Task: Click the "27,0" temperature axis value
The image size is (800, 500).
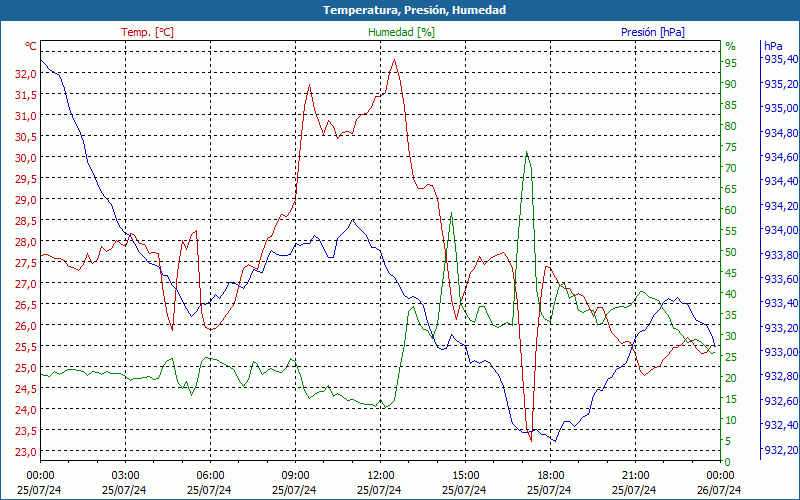Action: coord(26,284)
